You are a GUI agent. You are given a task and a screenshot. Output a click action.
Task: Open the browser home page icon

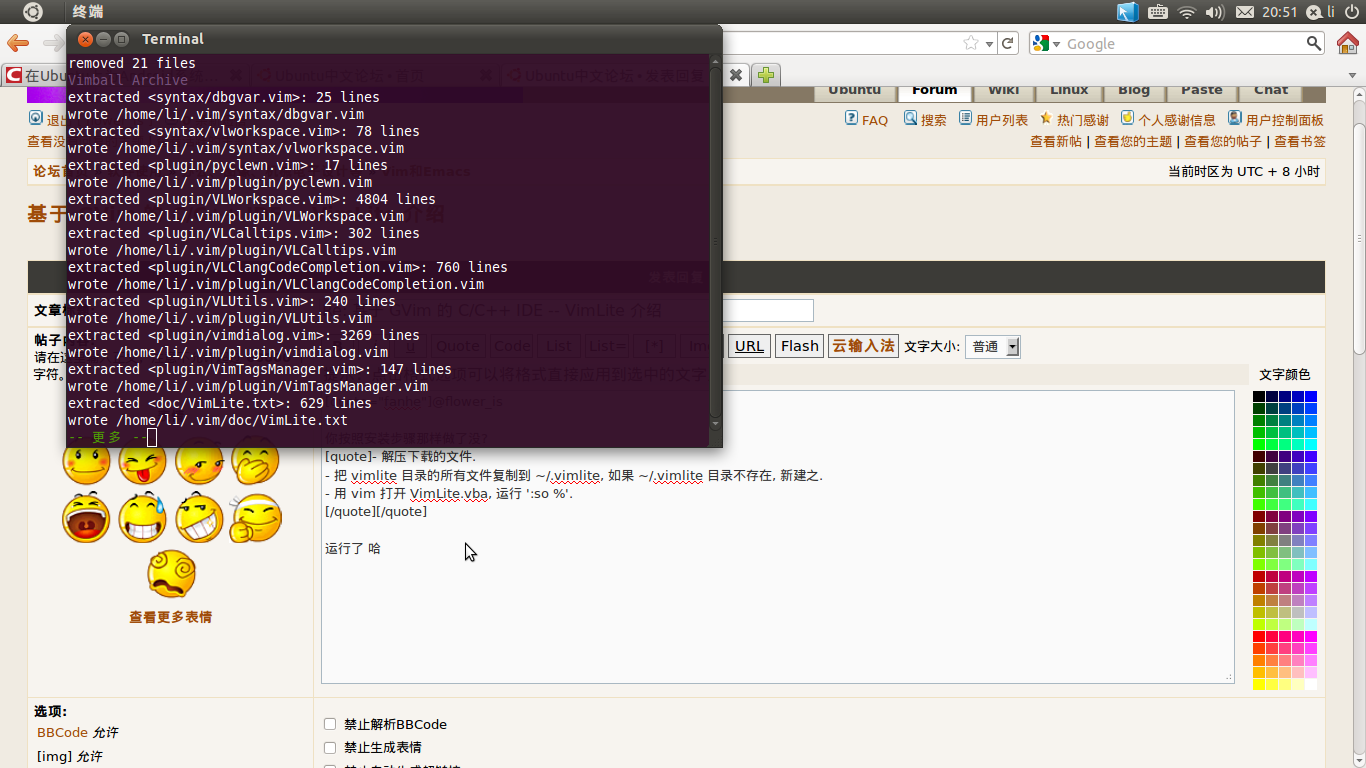(x=1348, y=43)
